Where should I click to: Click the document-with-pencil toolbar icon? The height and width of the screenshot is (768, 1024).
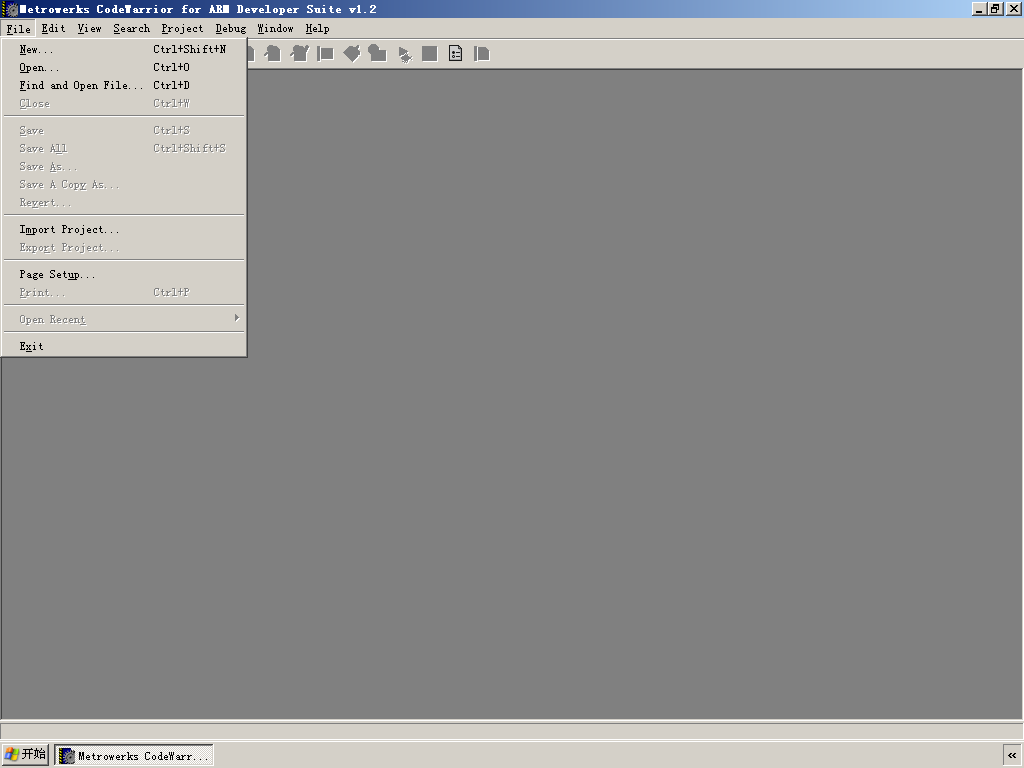pyautogui.click(x=273, y=54)
